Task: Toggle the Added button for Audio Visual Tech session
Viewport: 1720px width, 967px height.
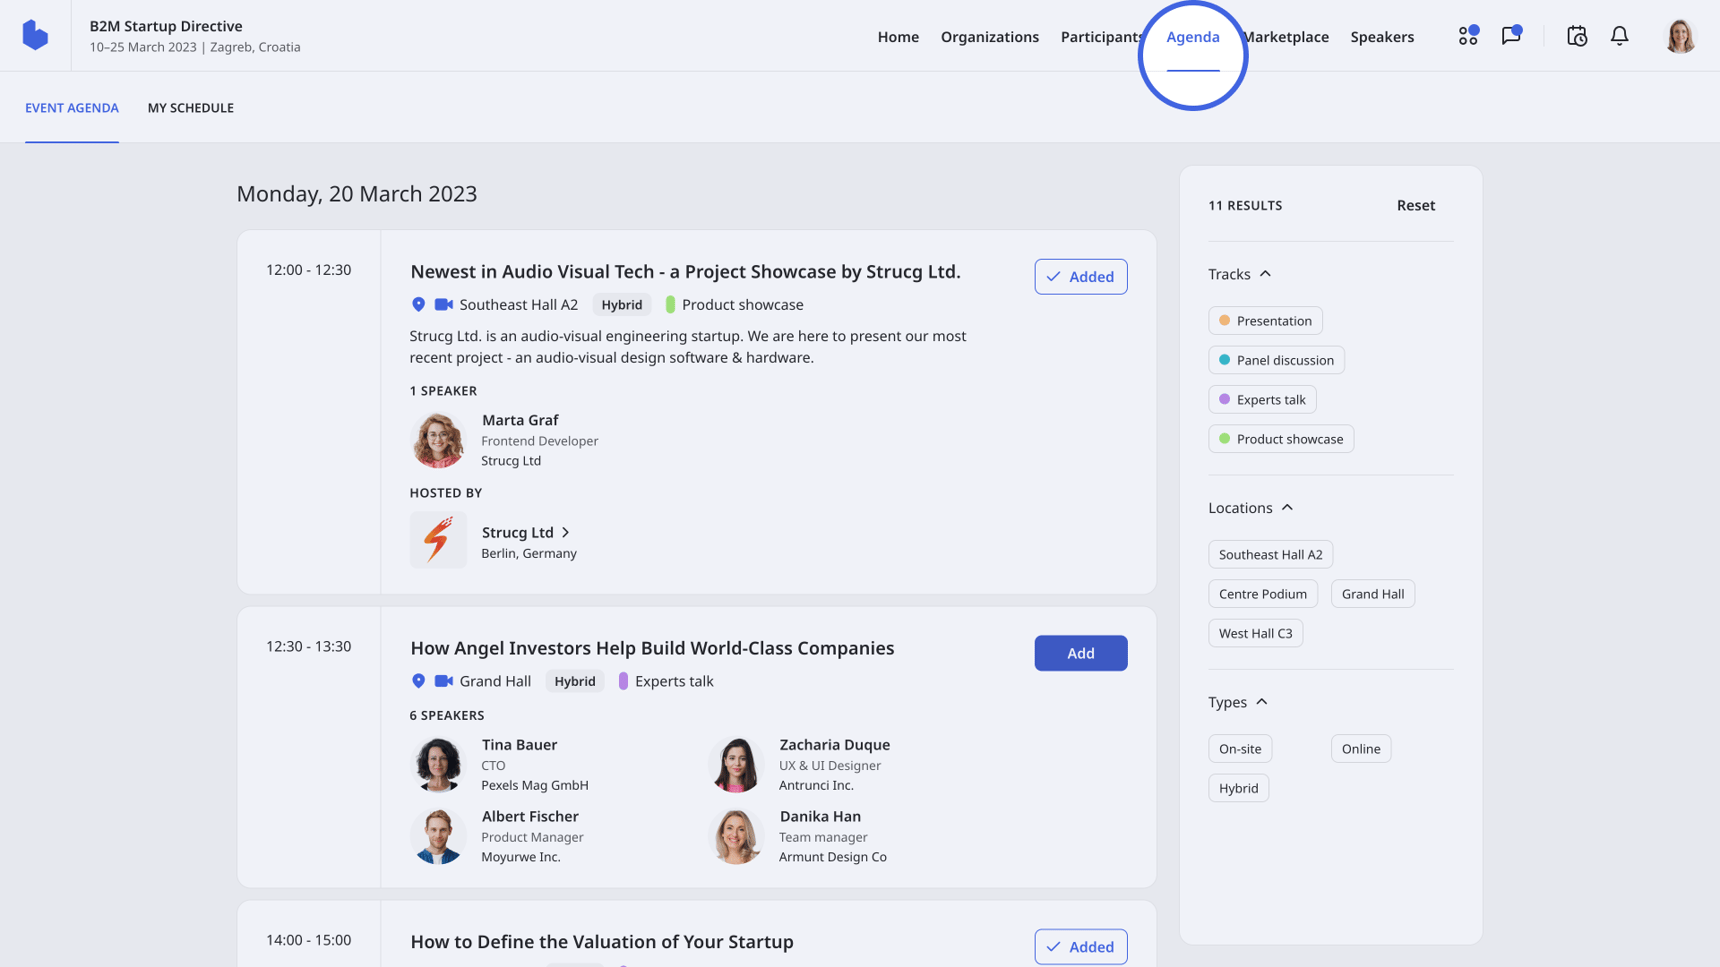Action: (x=1080, y=277)
